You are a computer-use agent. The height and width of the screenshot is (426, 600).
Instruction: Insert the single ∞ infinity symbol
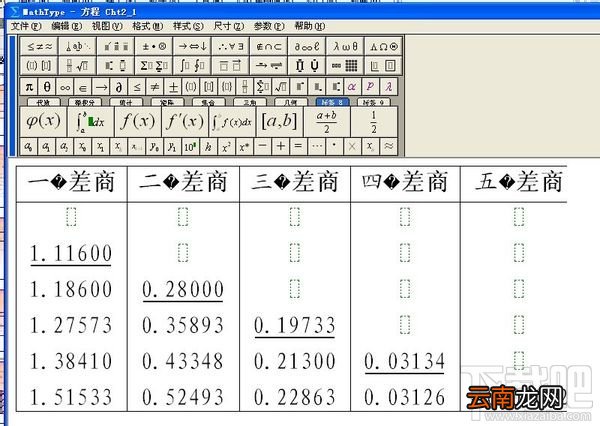(x=65, y=87)
